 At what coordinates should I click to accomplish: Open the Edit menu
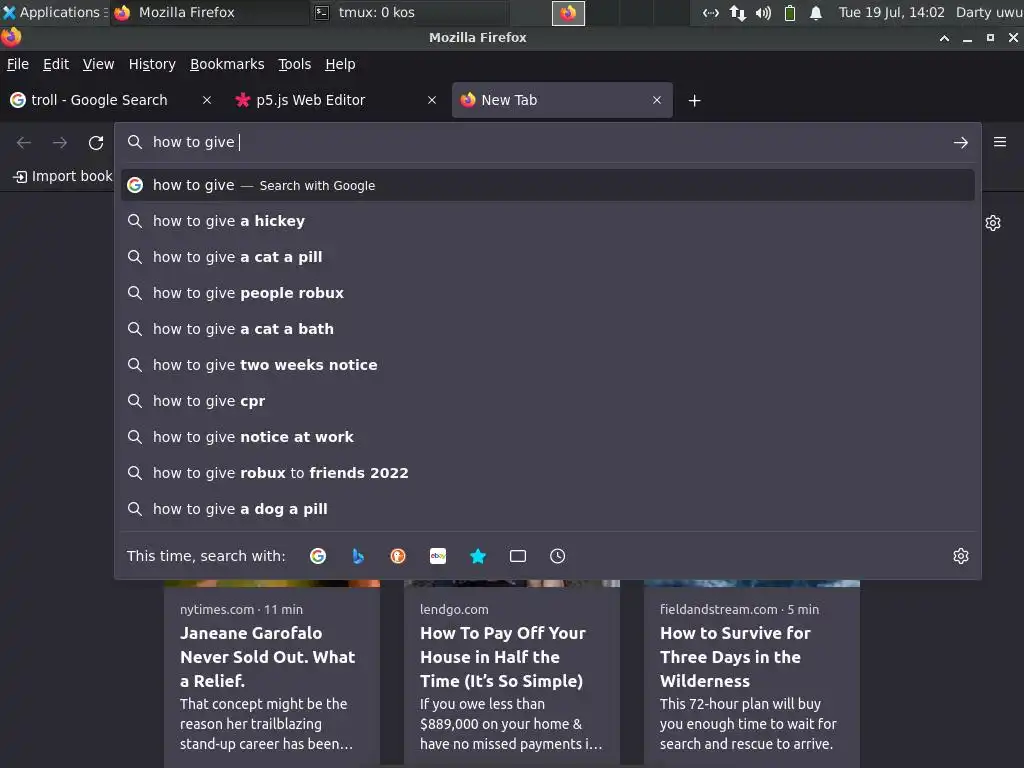(x=56, y=64)
